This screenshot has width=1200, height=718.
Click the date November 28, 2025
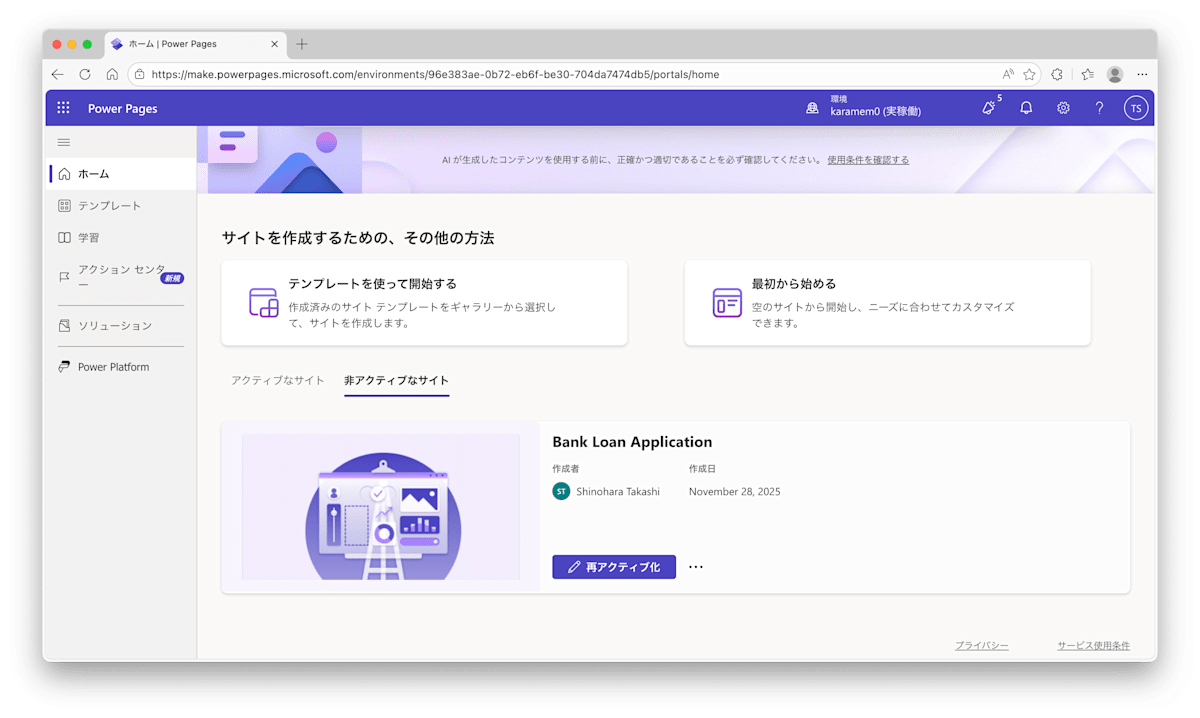coord(735,492)
